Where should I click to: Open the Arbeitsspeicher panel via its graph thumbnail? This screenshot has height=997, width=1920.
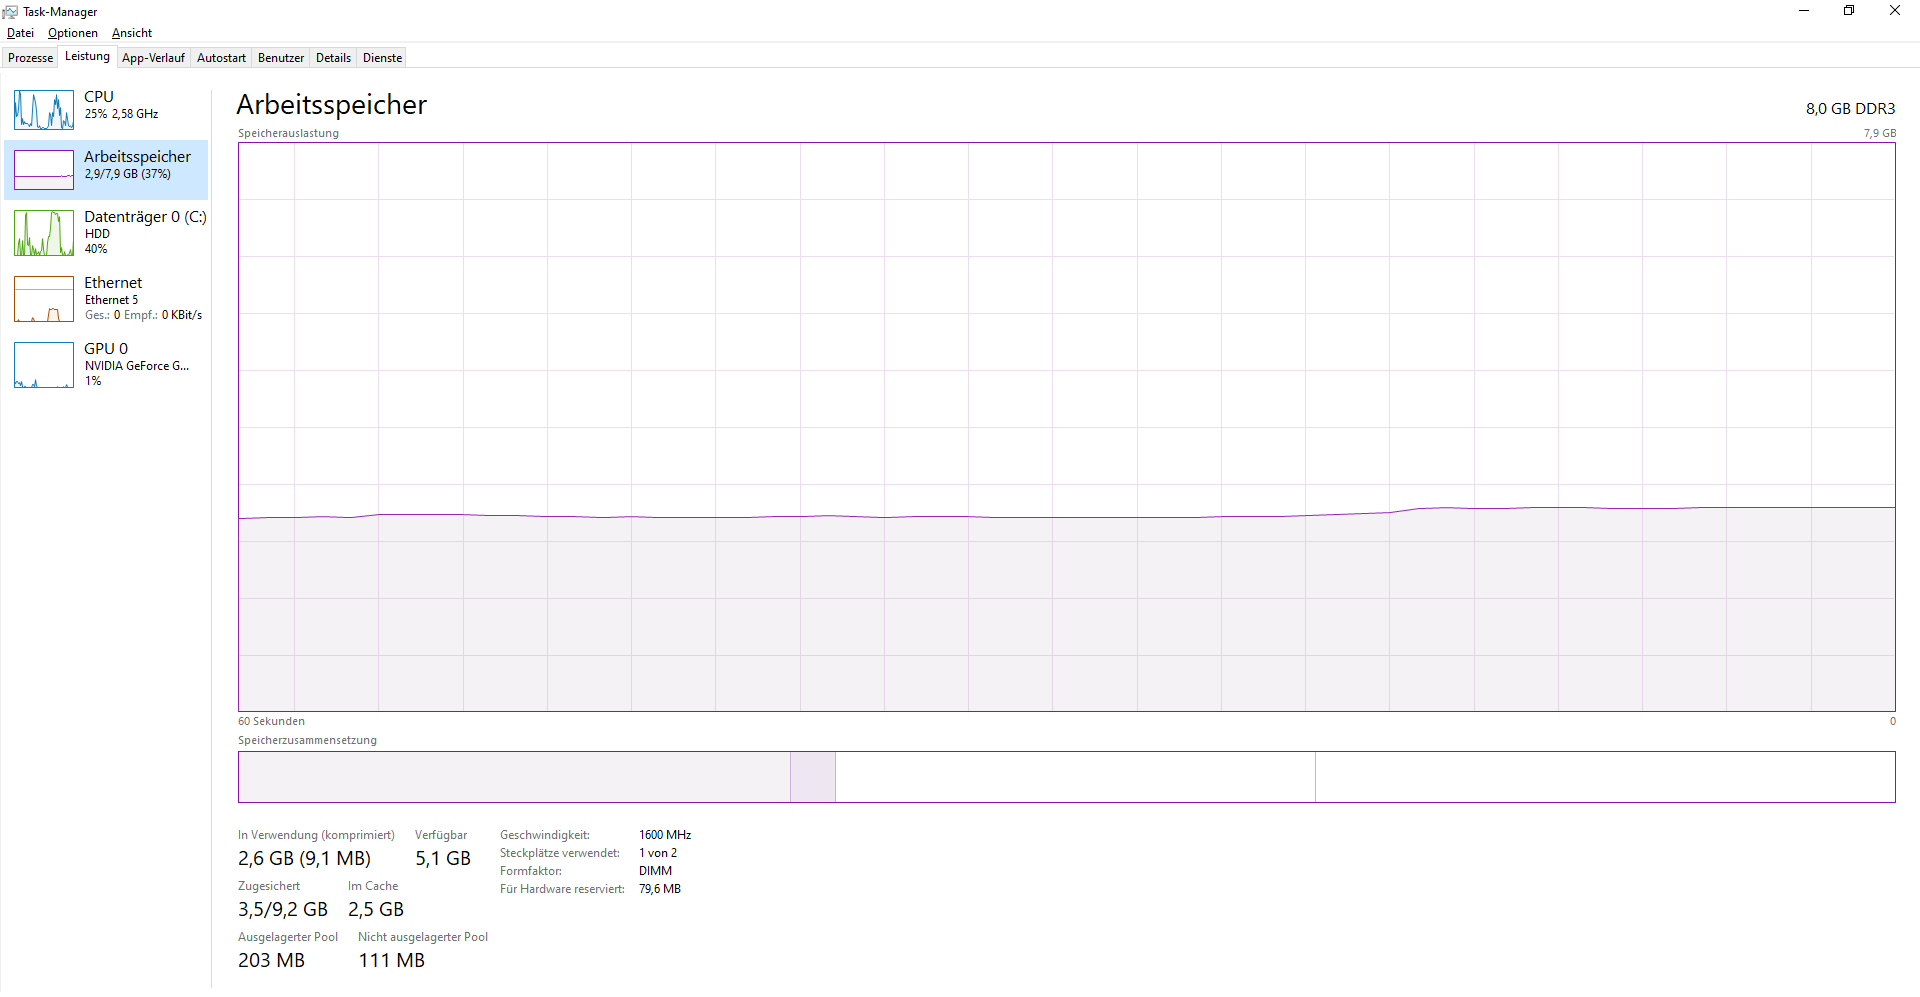click(42, 169)
